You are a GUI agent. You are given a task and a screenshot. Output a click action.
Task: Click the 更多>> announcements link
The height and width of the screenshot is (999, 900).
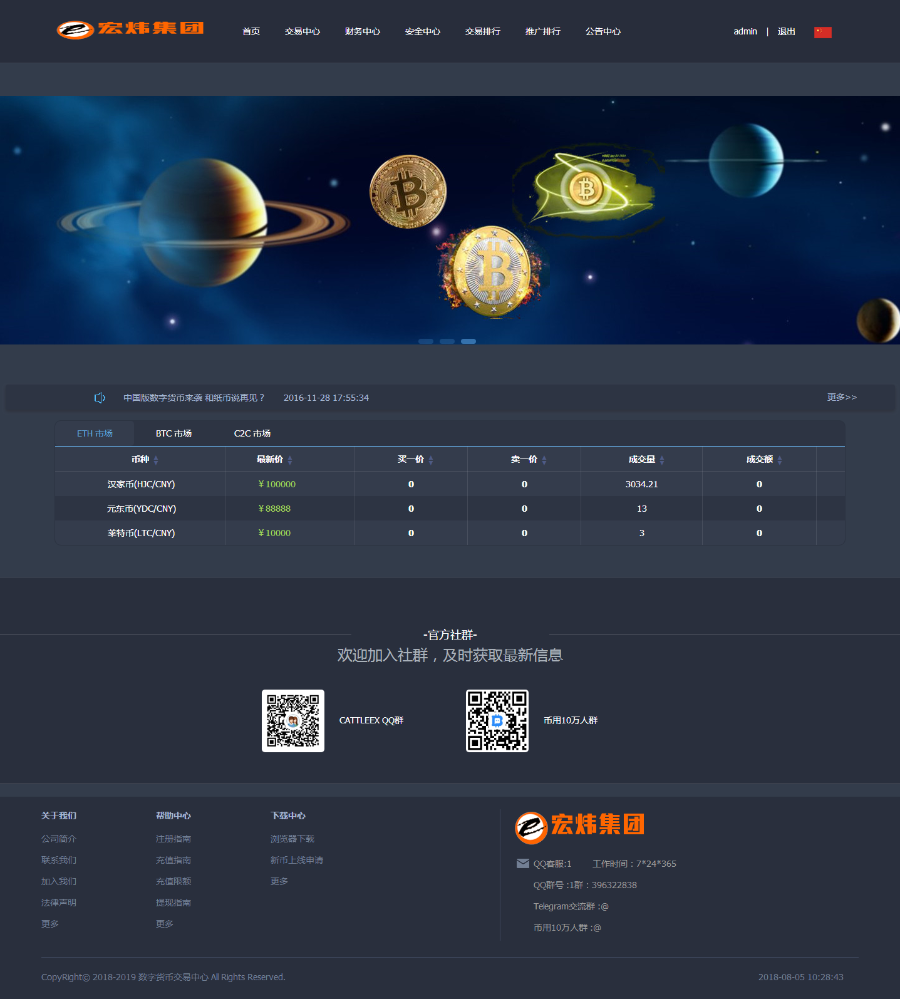(841, 397)
